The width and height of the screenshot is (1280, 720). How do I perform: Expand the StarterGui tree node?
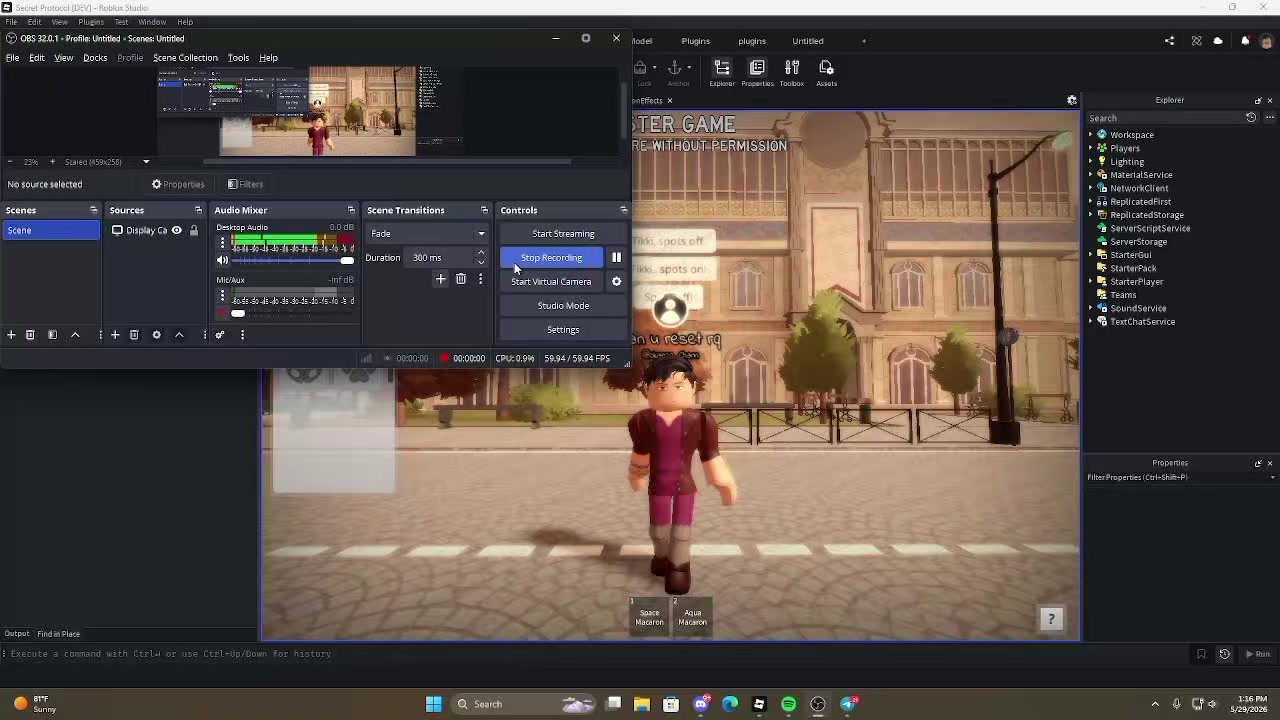tap(1091, 255)
